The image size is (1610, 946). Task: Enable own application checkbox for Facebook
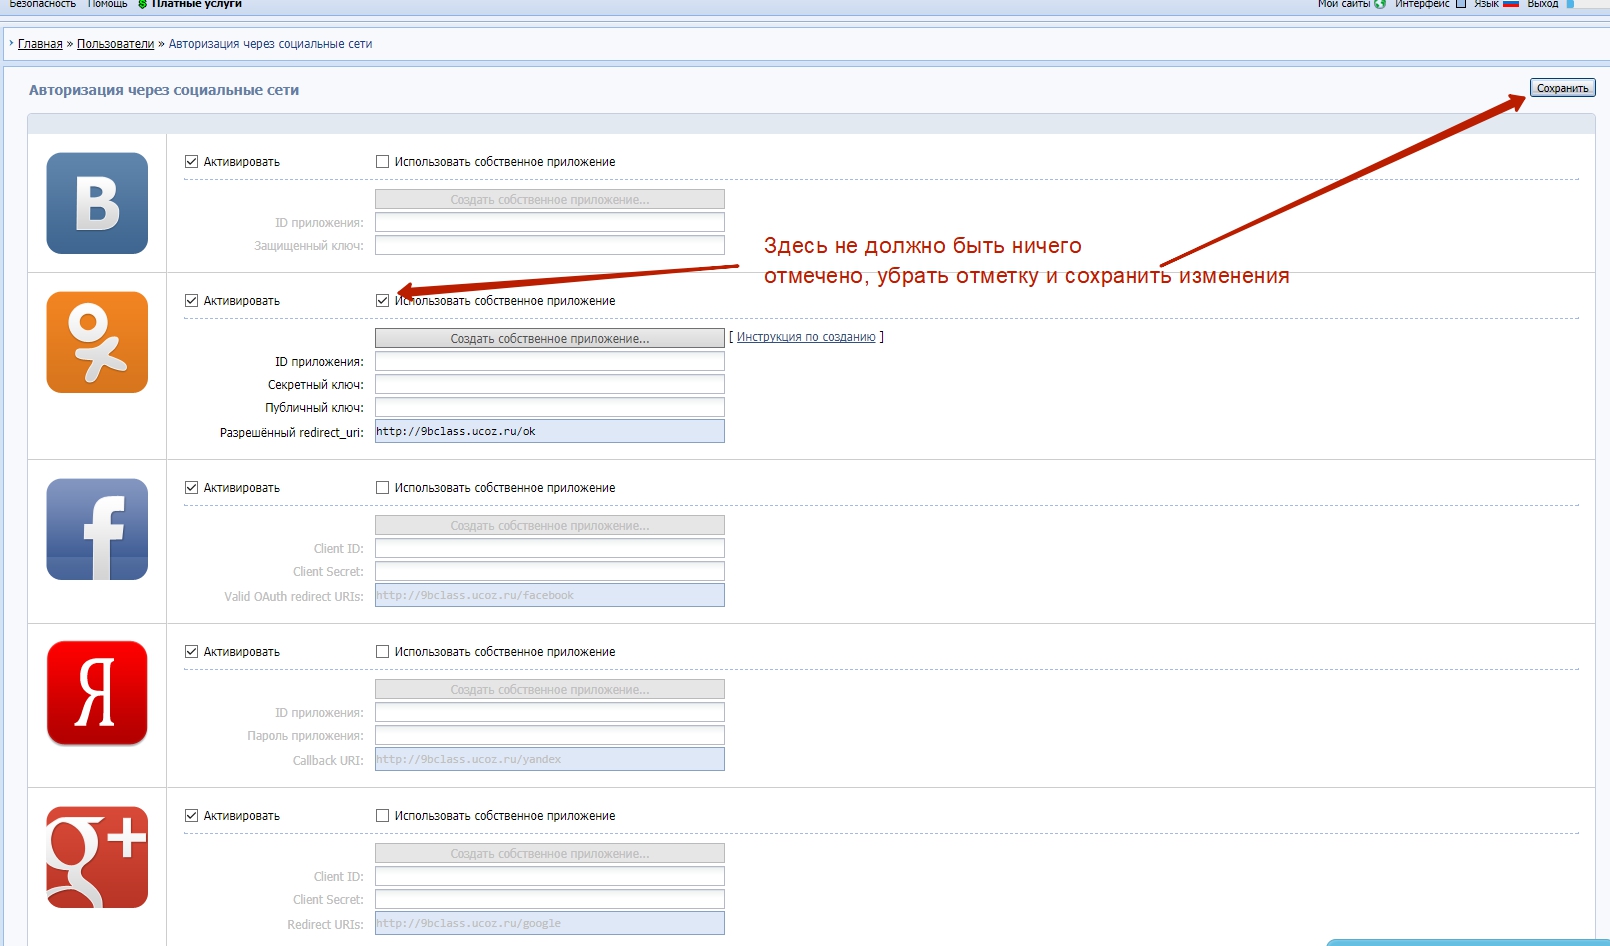pos(382,487)
